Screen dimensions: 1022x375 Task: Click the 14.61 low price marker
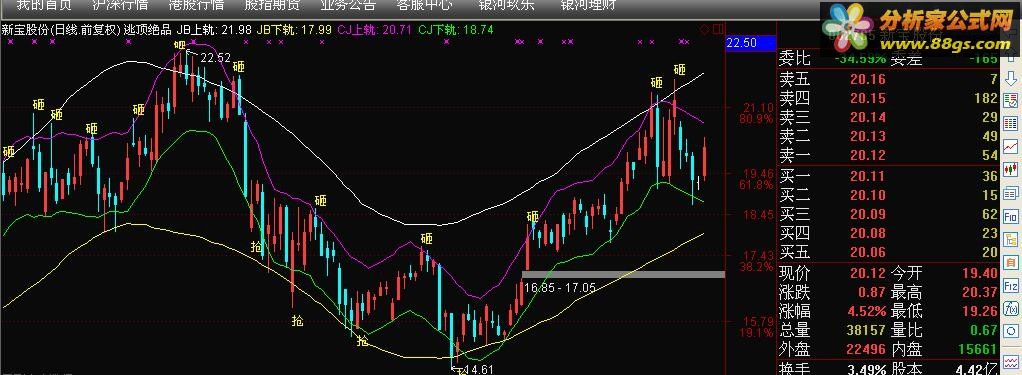click(x=478, y=370)
